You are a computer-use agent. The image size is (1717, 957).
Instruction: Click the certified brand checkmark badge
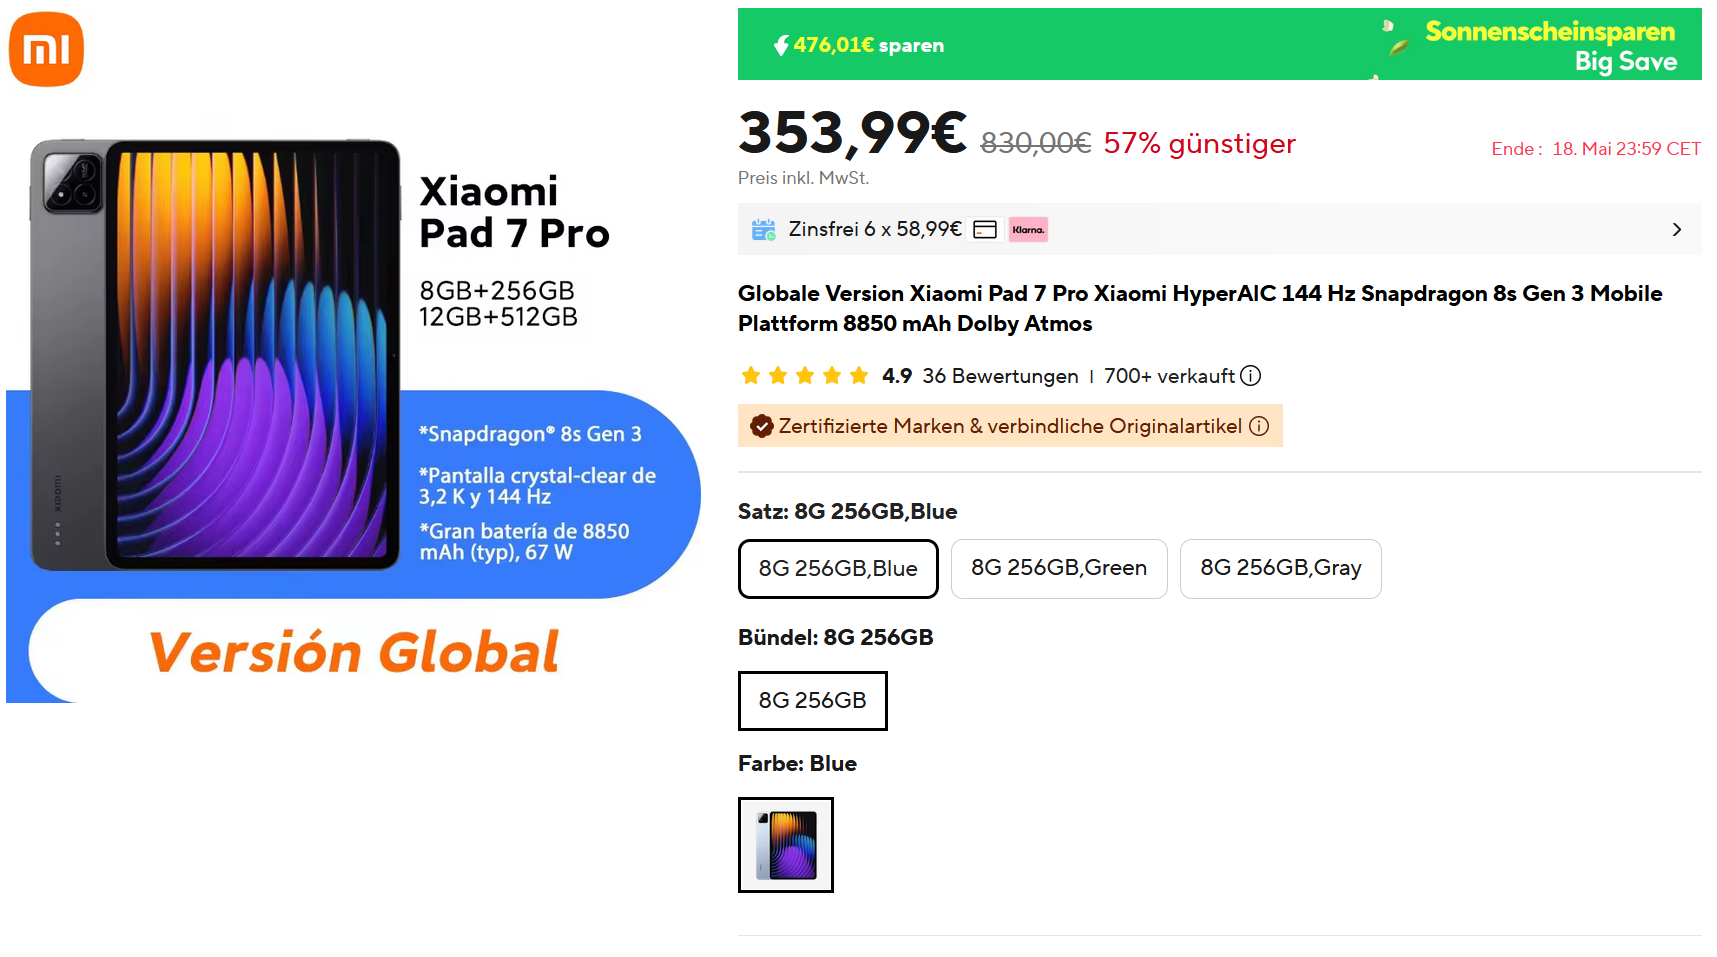coord(762,426)
